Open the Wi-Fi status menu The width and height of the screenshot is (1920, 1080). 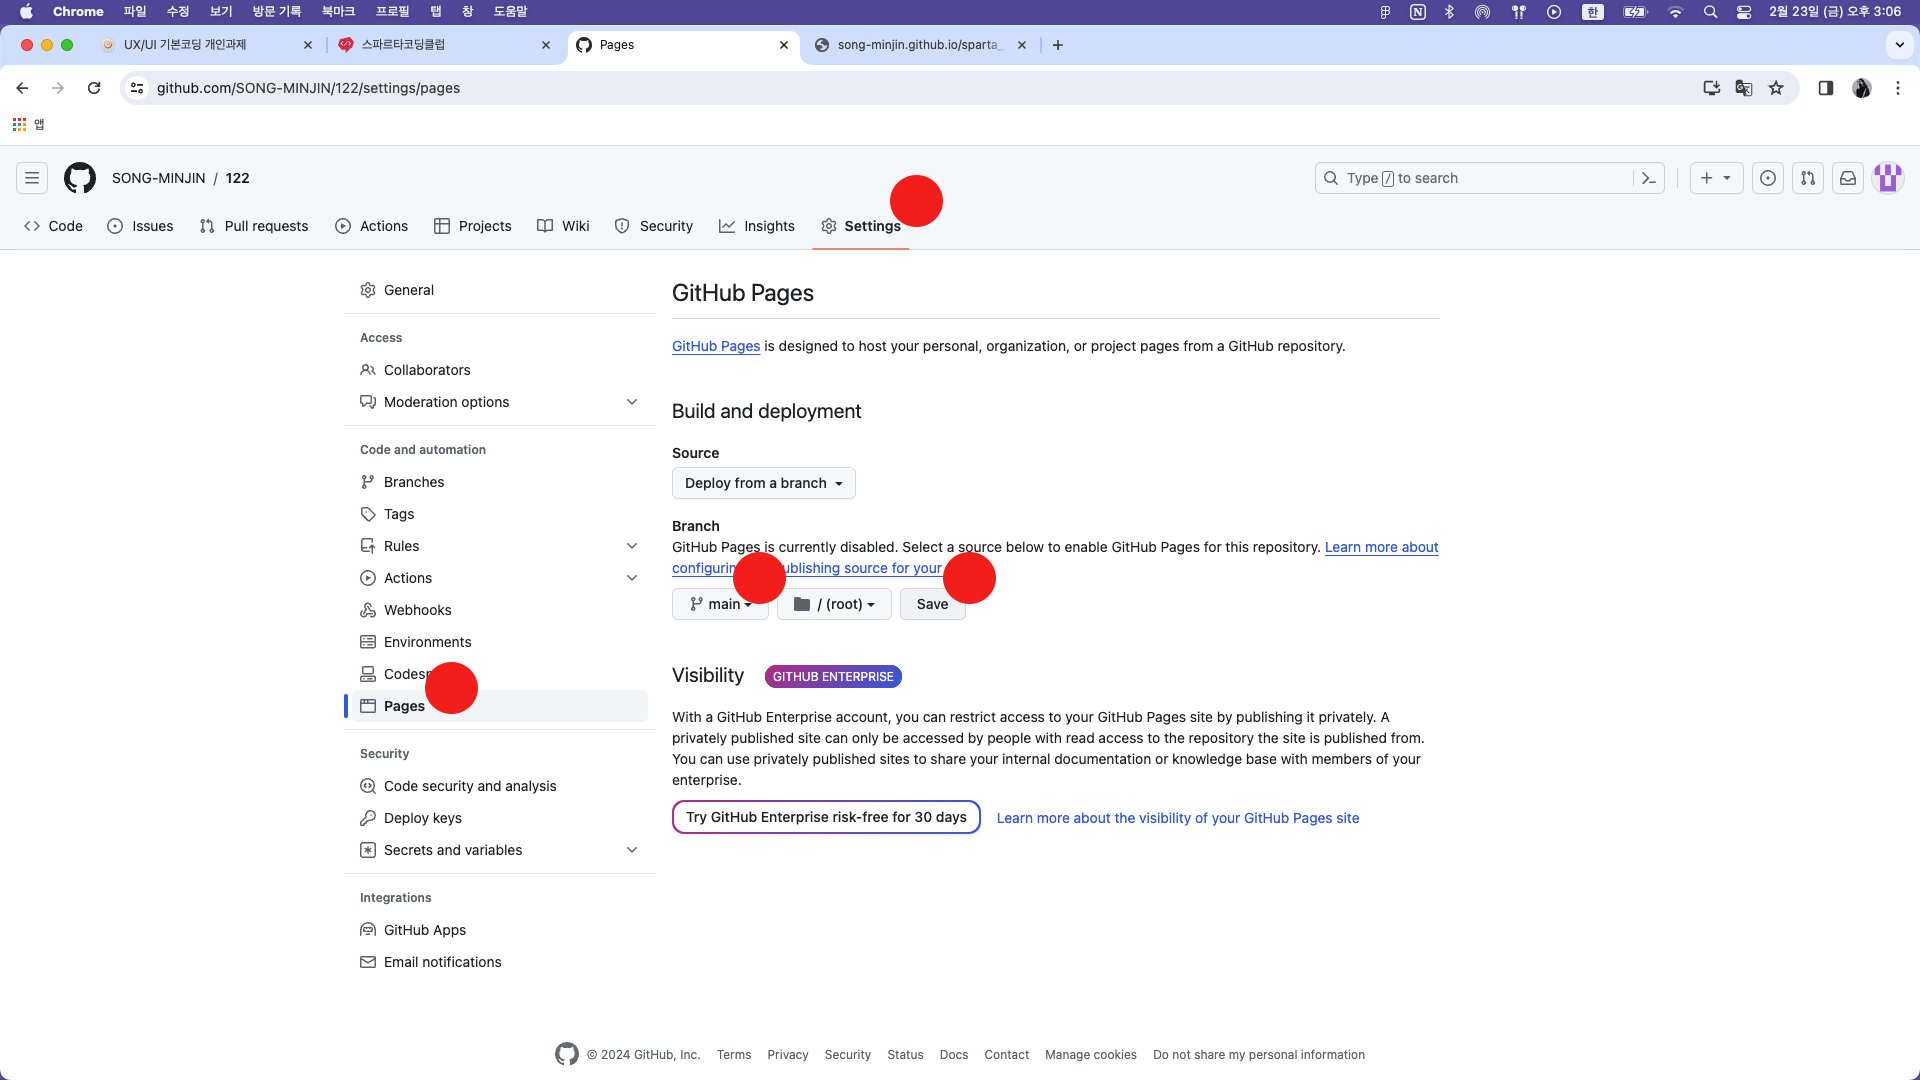(1676, 12)
